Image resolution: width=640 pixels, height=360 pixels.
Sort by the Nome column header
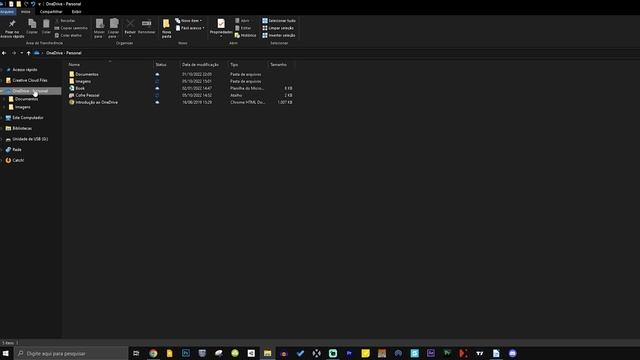coord(109,64)
